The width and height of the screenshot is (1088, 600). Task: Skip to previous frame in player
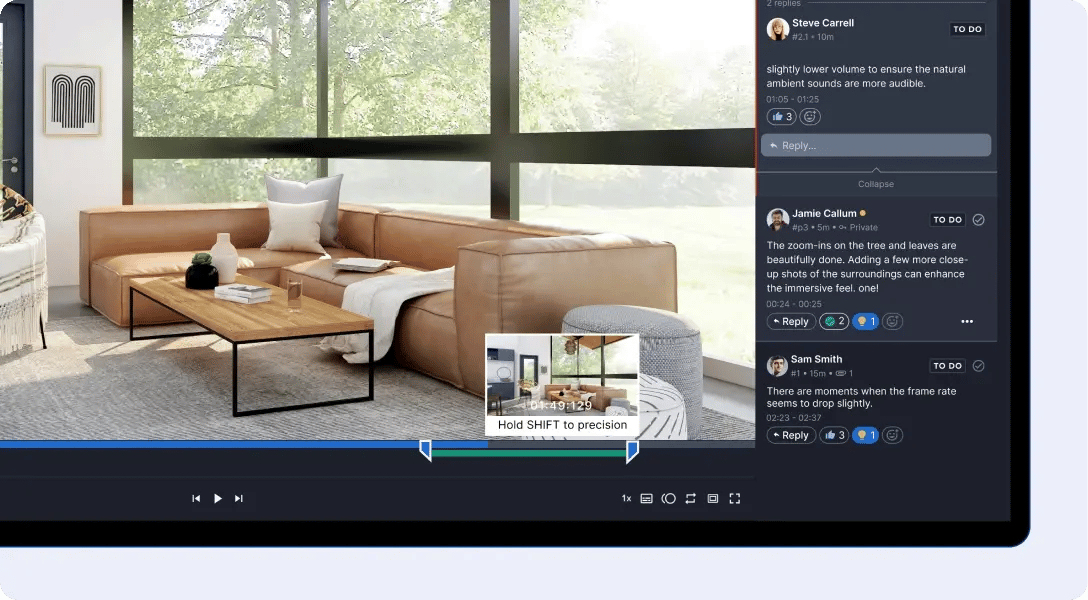tap(196, 498)
